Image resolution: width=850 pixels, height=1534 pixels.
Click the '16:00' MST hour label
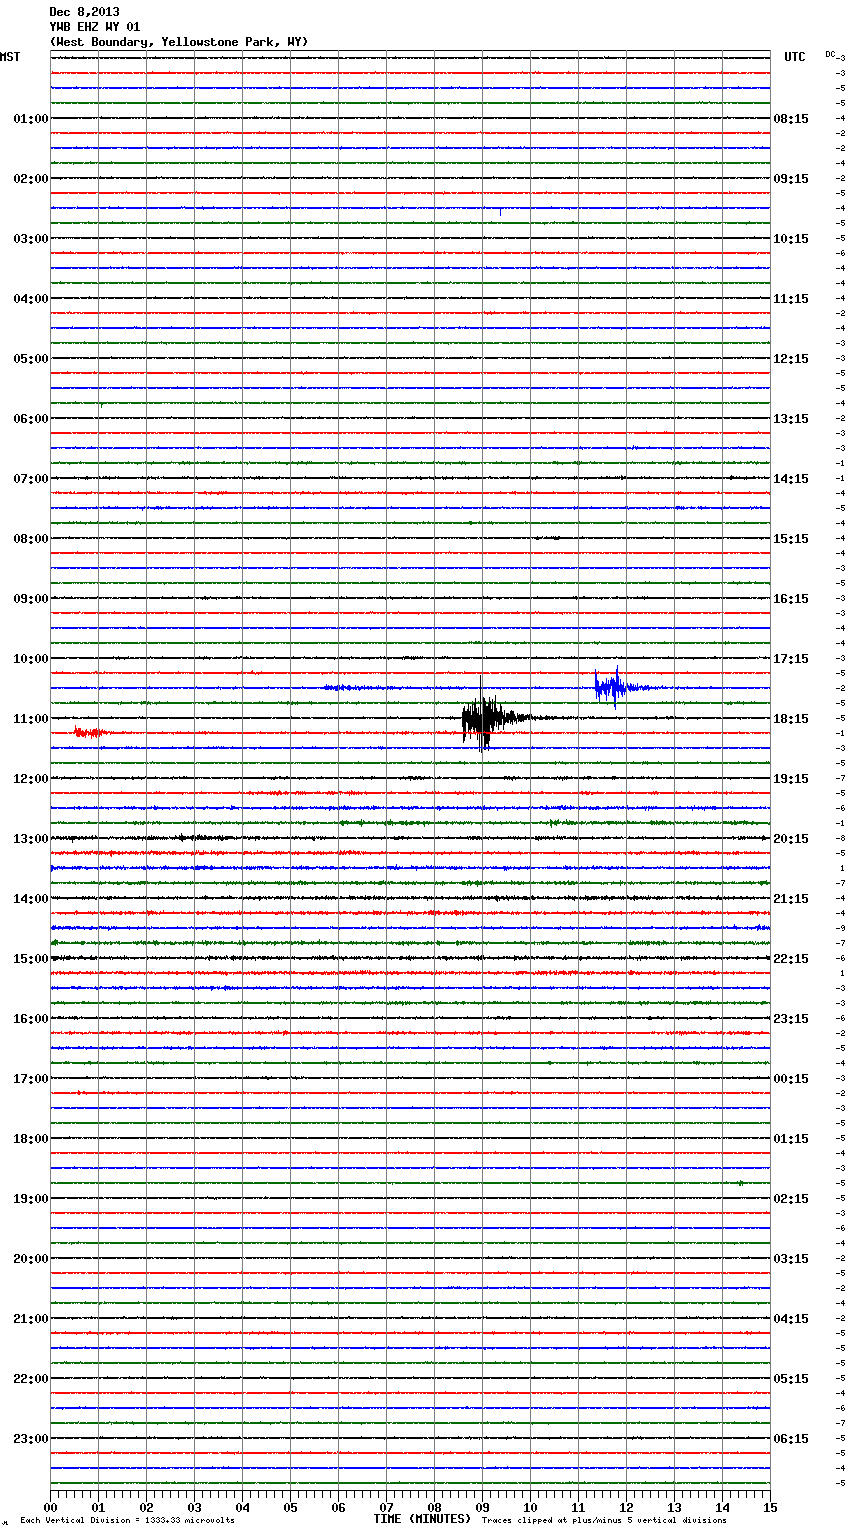click(31, 1019)
